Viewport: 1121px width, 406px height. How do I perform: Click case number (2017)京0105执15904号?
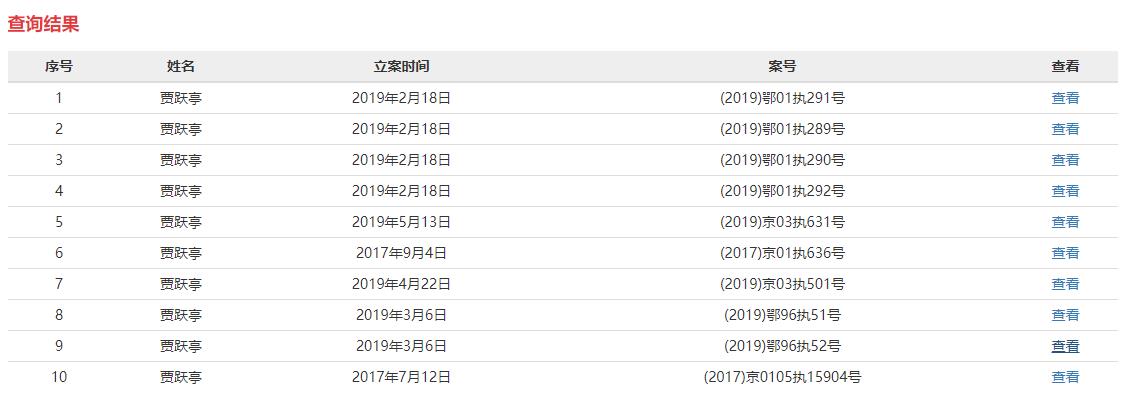[782, 377]
